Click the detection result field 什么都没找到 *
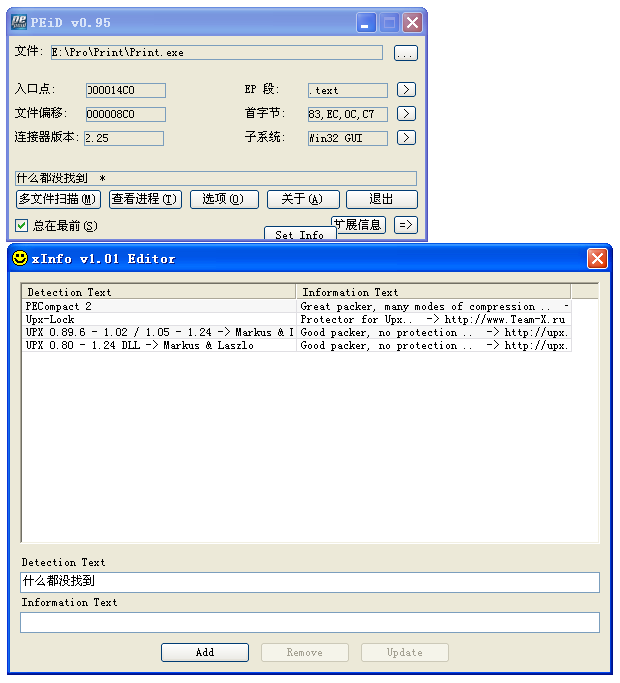Image resolution: width=620 pixels, height=683 pixels. [x=216, y=178]
